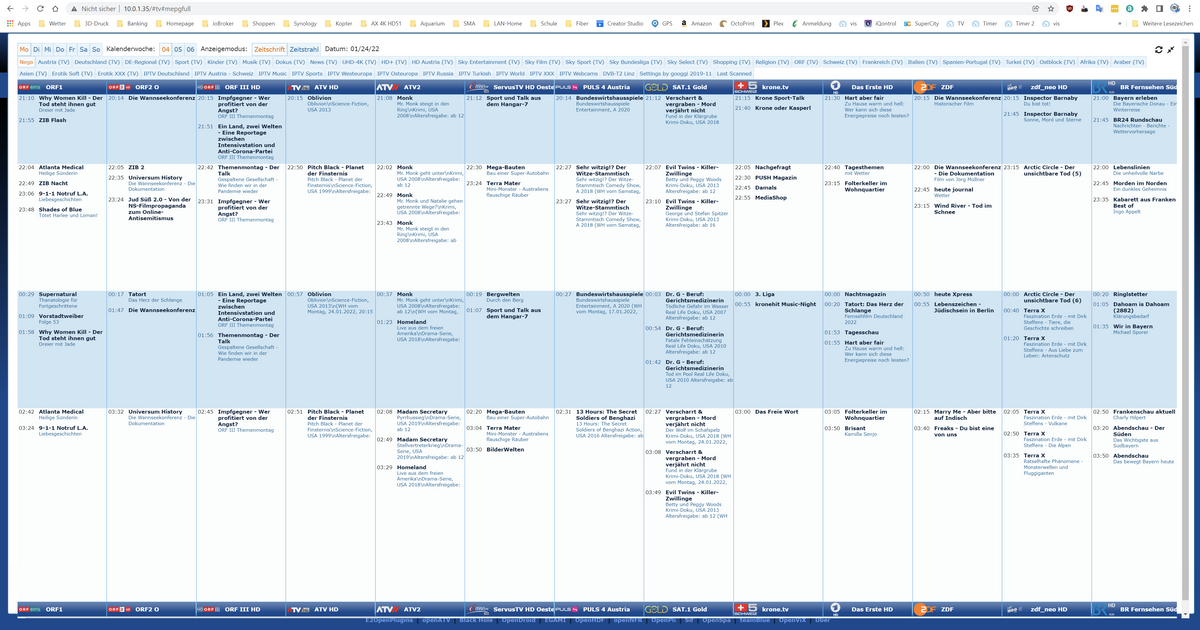Screen dimensions: 1200x630
Task: Expand hidden bookmarks with the » chevron
Action: [1120, 22]
